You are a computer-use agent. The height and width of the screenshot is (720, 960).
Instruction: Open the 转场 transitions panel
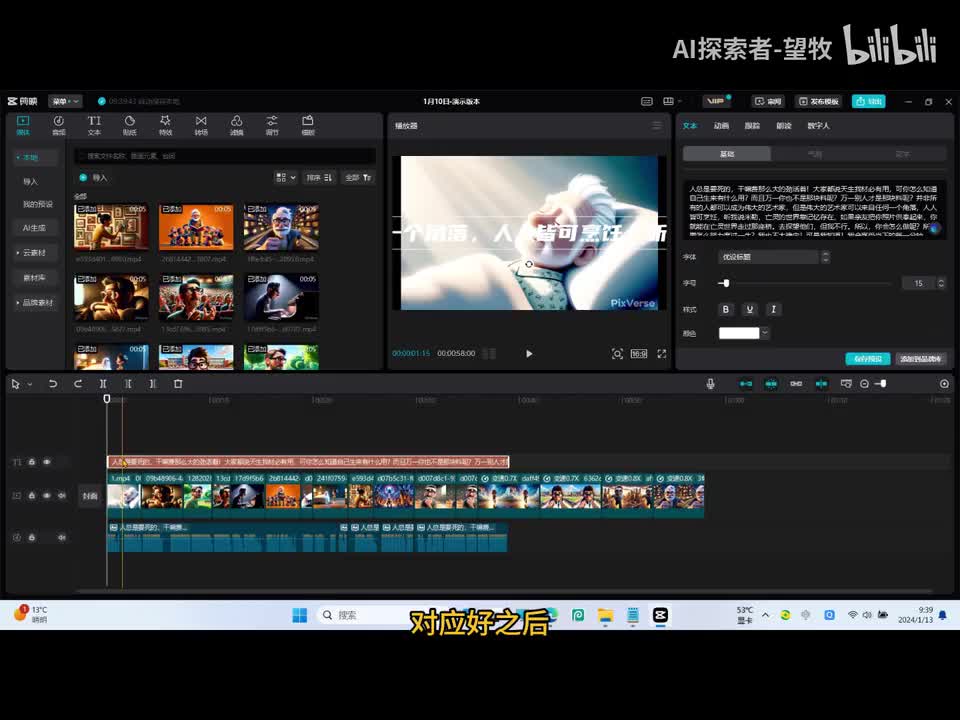click(201, 124)
